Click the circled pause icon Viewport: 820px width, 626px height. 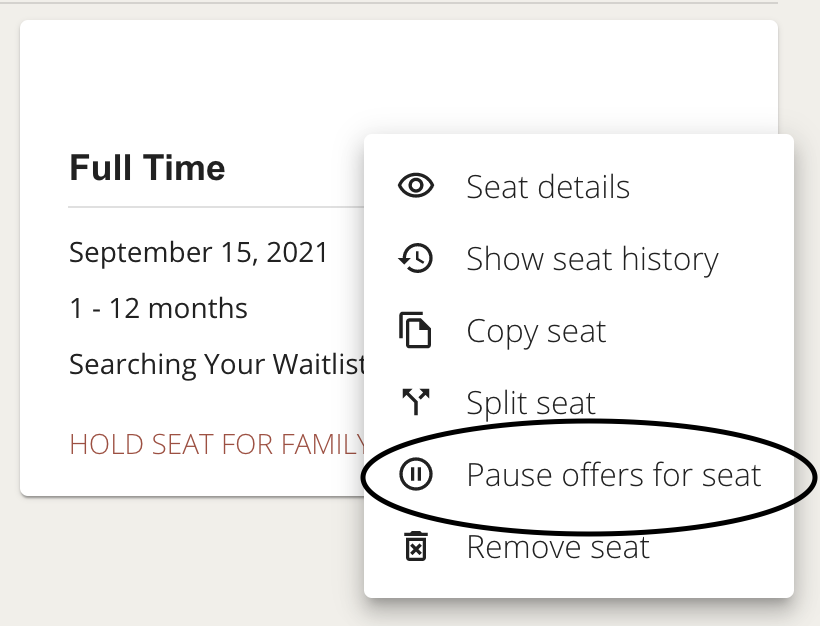tap(416, 474)
